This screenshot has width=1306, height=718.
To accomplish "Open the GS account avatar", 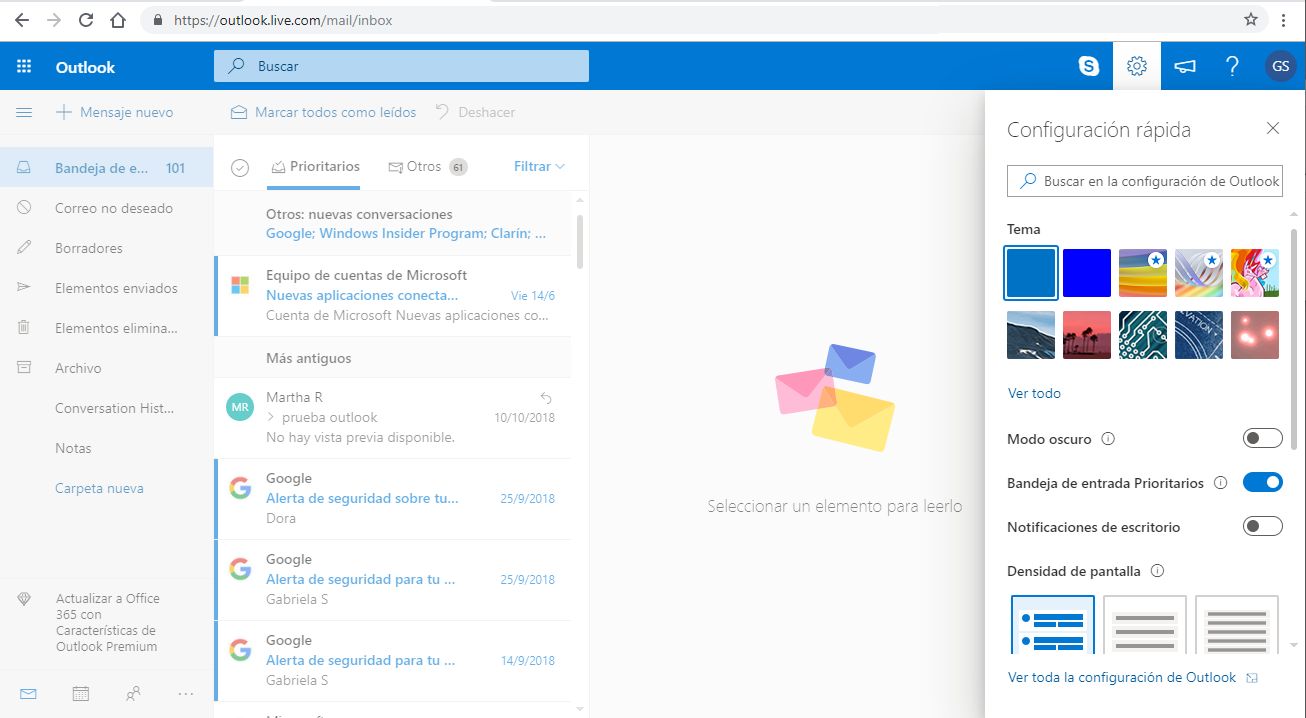I will (1281, 67).
